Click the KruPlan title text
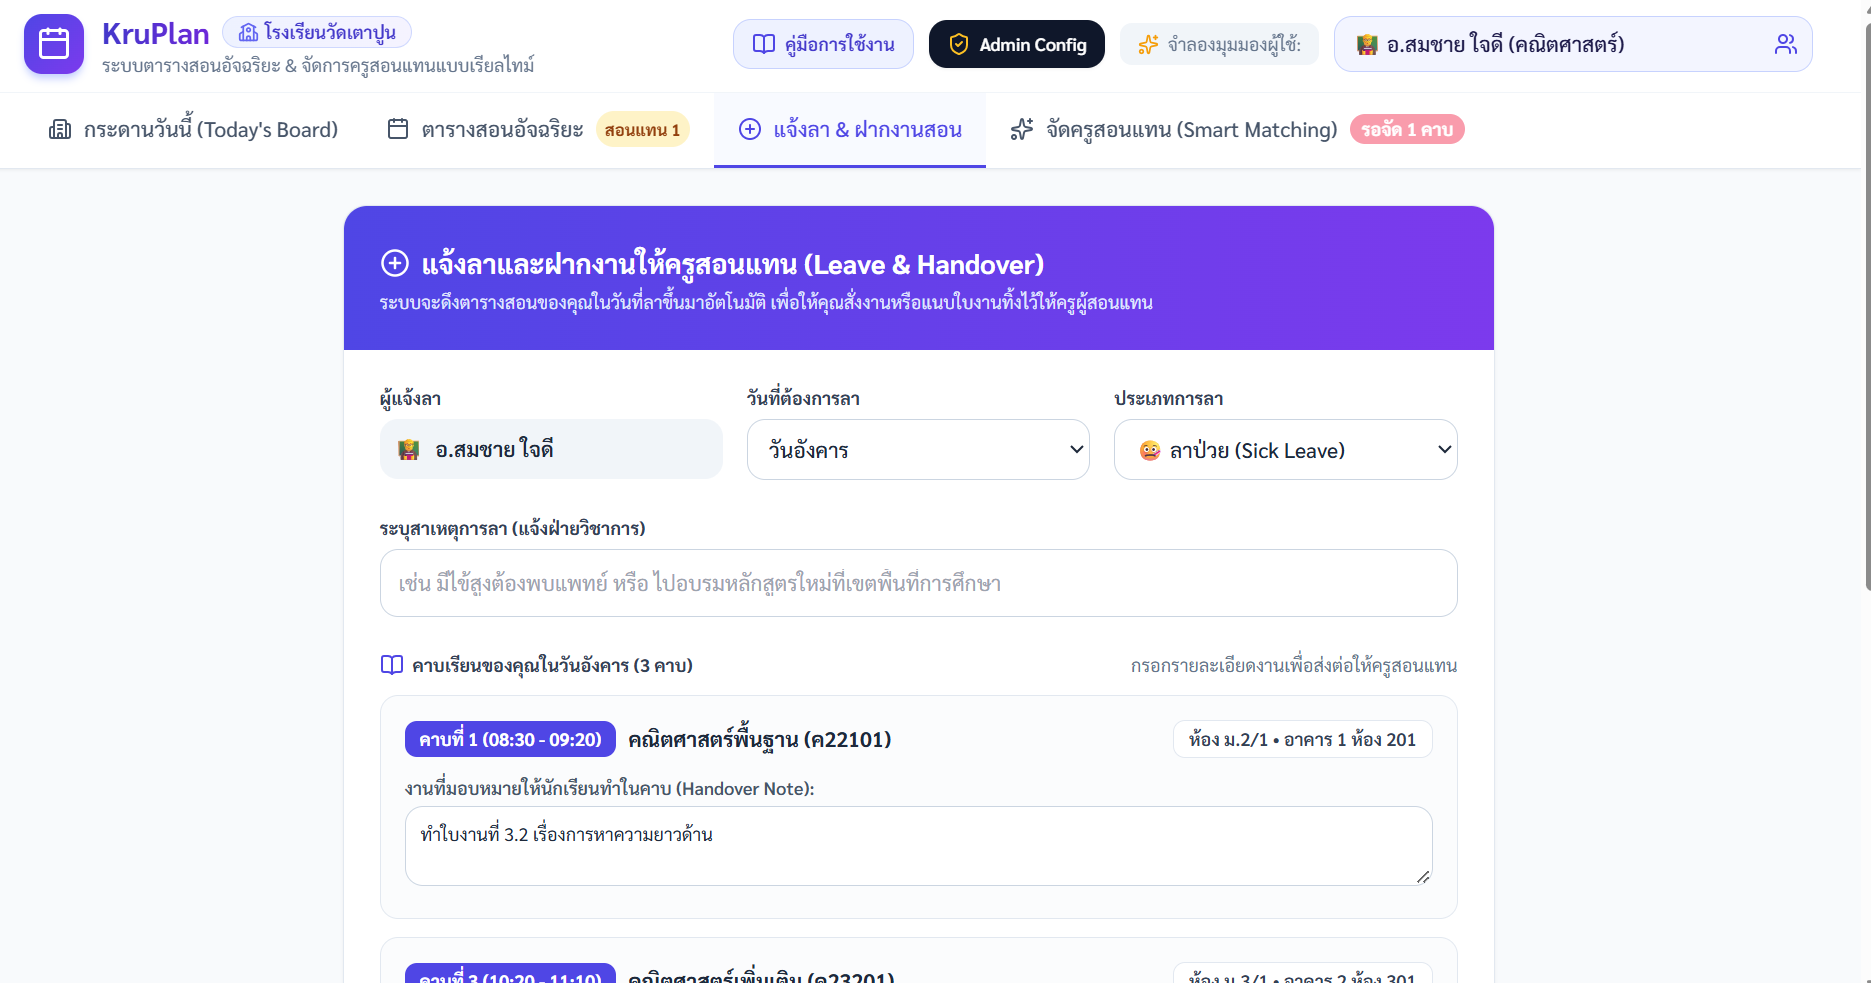 tap(156, 33)
